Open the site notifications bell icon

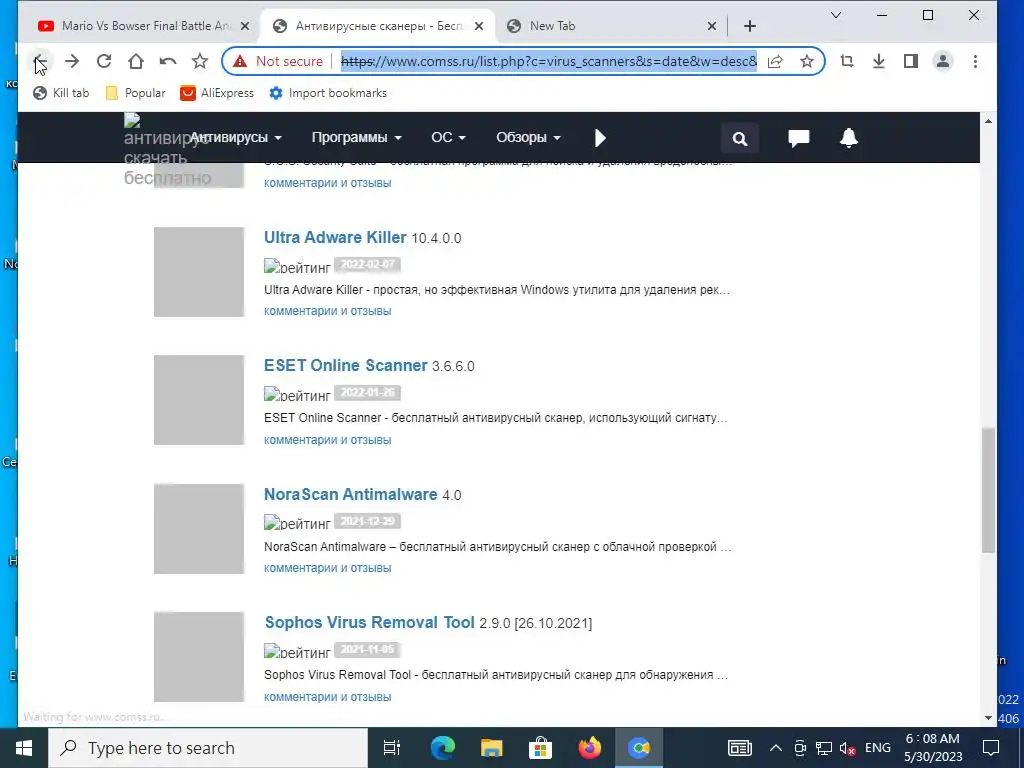[x=848, y=138]
